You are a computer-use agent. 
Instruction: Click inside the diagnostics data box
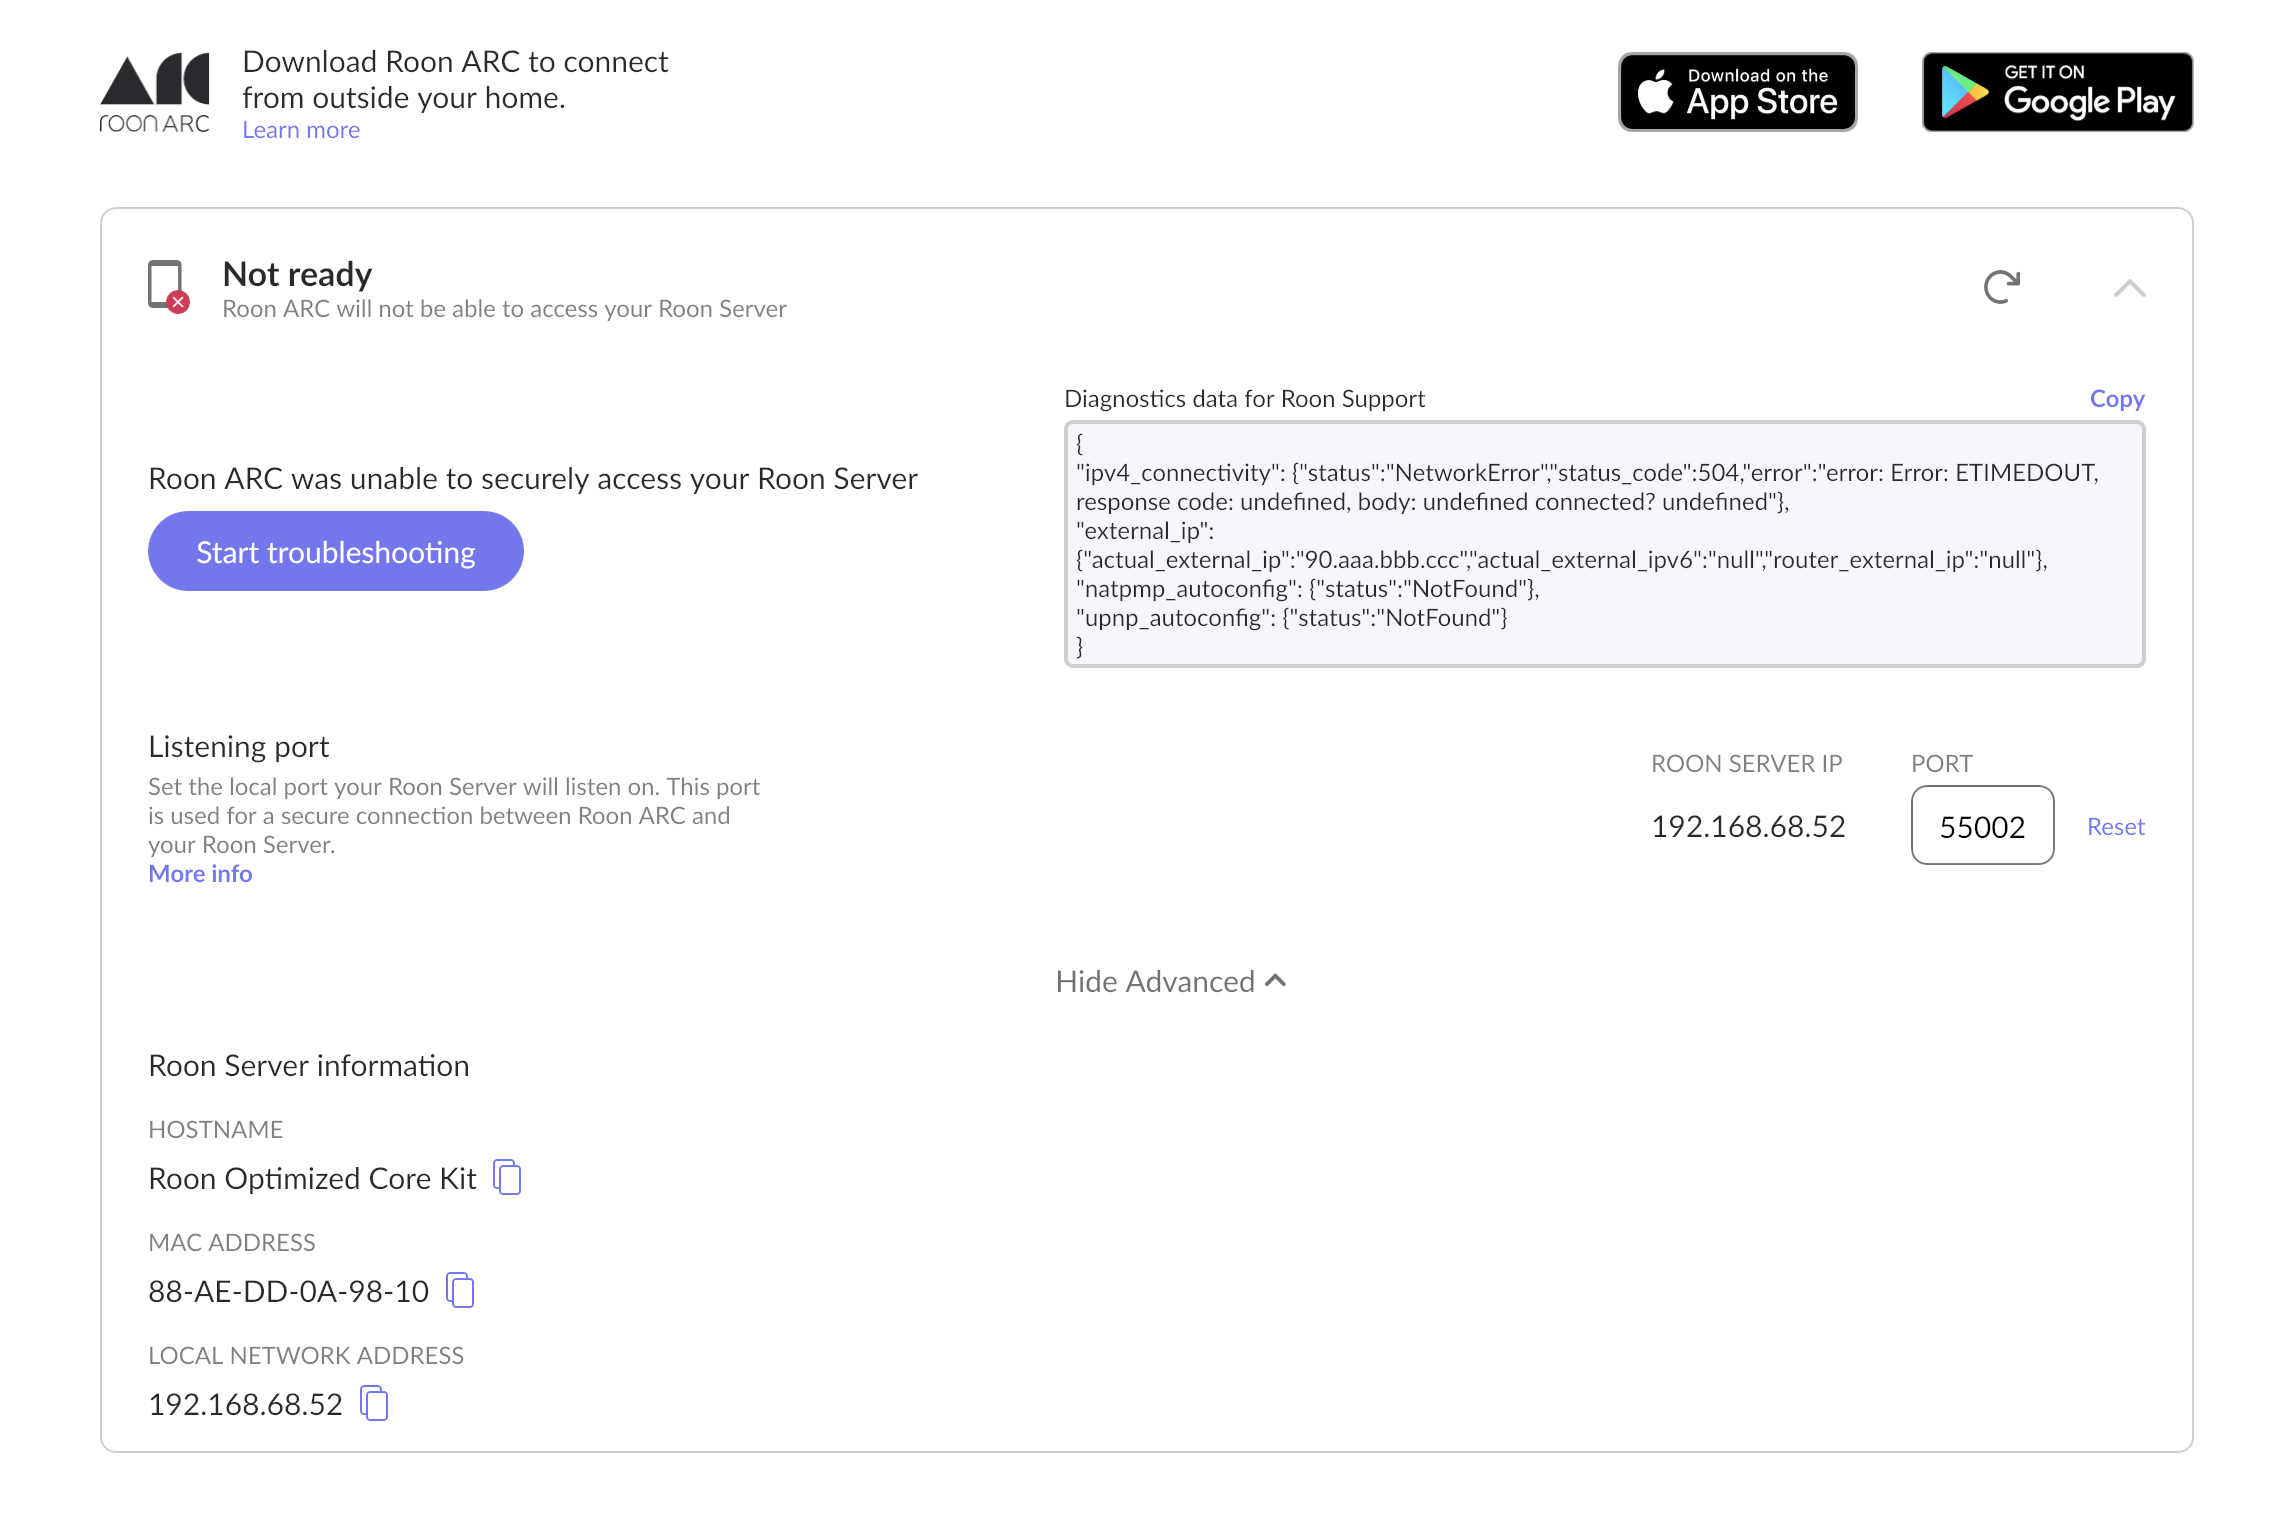(x=1603, y=545)
